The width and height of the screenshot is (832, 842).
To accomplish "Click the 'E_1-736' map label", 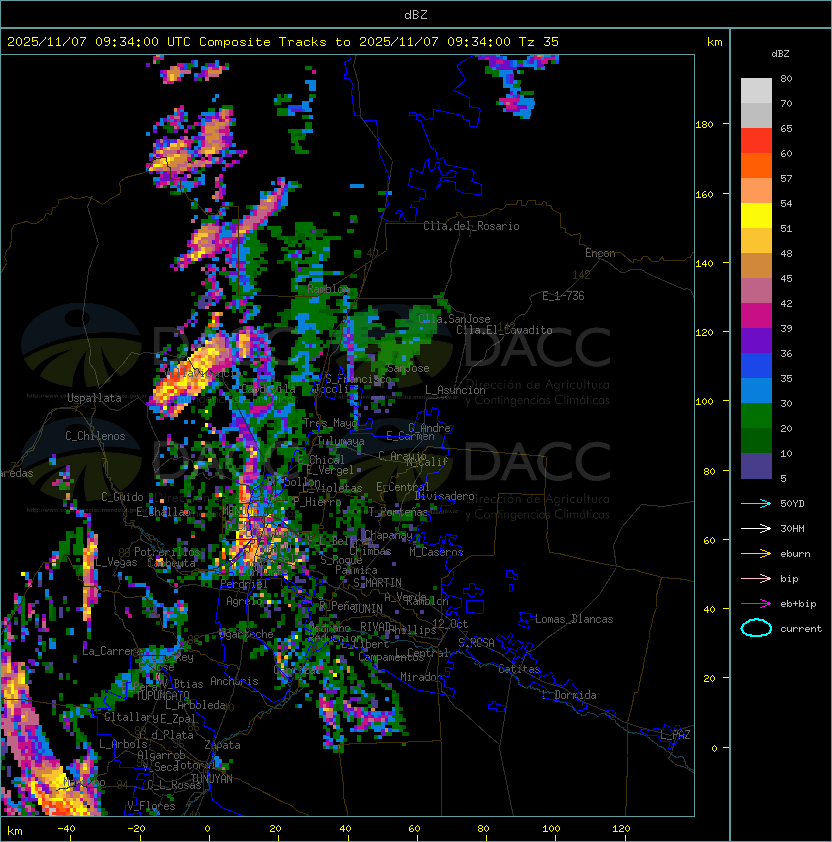I will 563,296.
